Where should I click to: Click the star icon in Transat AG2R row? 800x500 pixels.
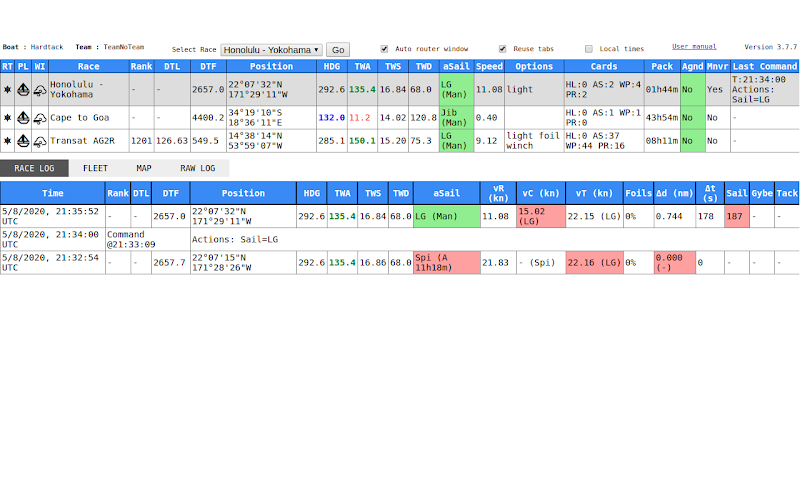7,140
